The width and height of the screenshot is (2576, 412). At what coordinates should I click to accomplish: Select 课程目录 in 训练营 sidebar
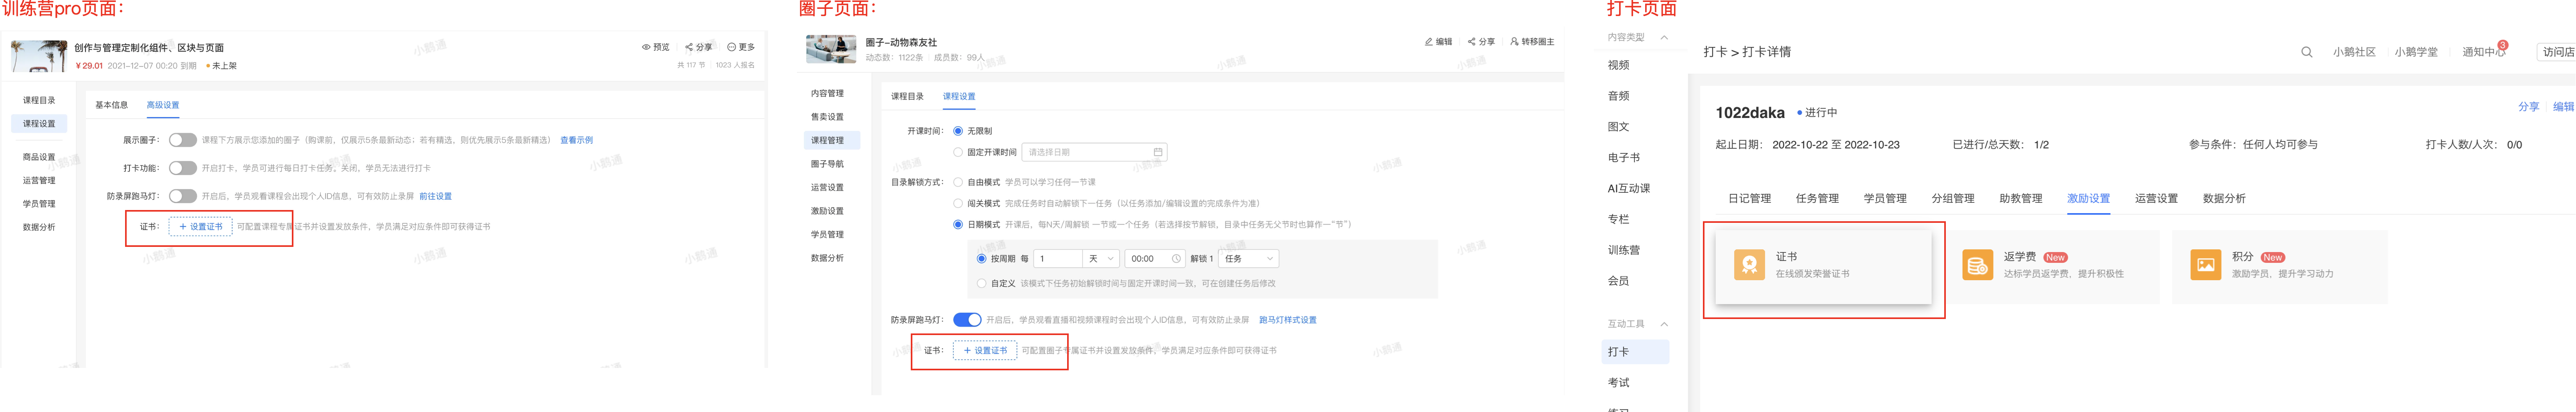tap(39, 100)
